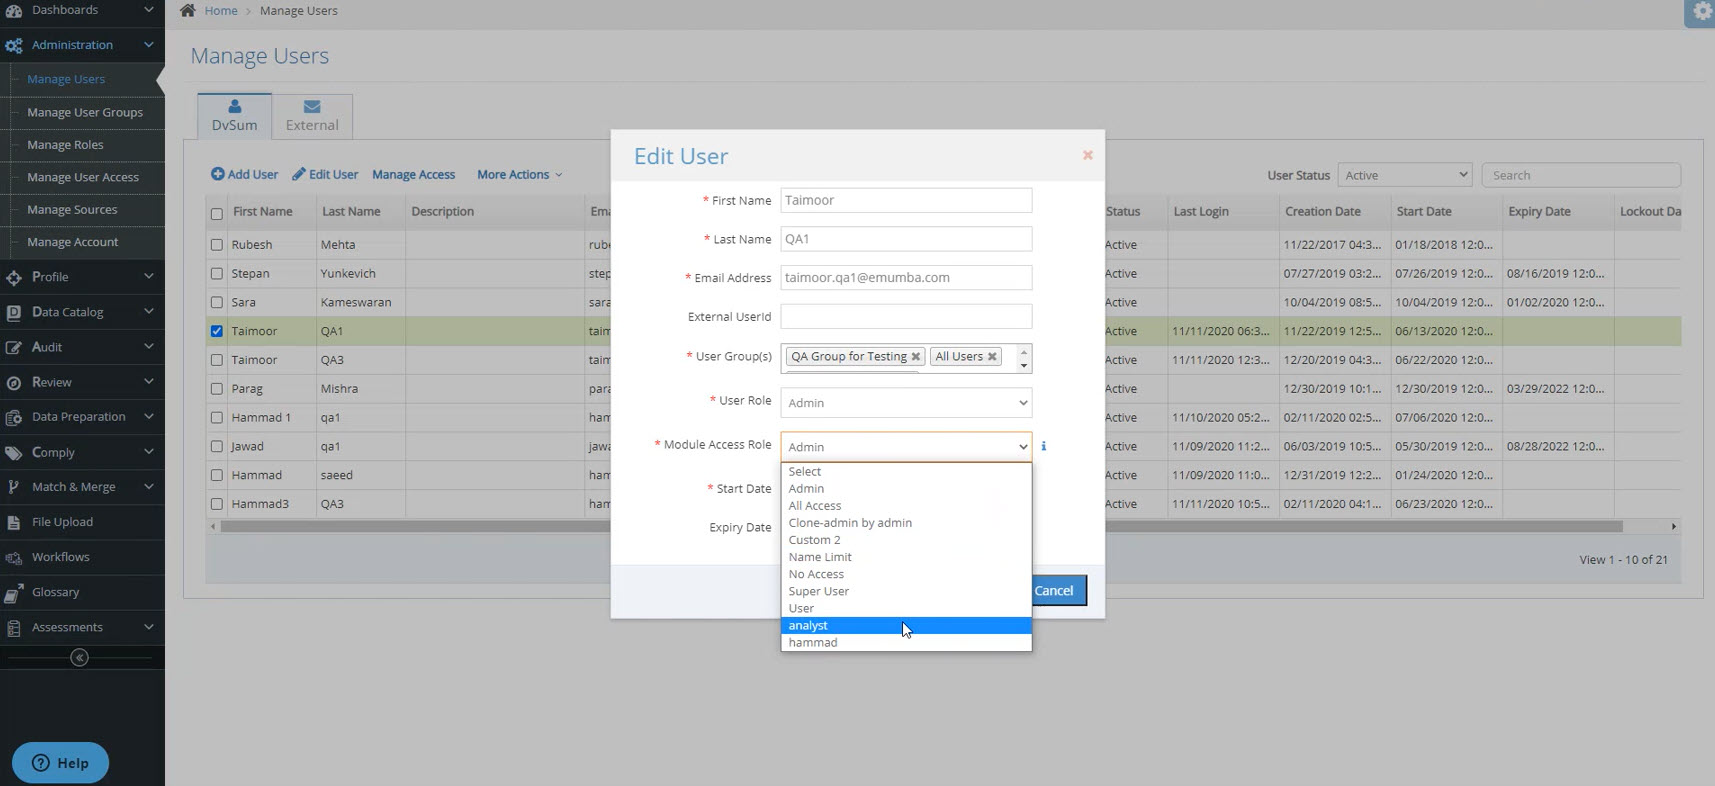Click the Administration gears icon
The image size is (1715, 786).
(x=14, y=45)
